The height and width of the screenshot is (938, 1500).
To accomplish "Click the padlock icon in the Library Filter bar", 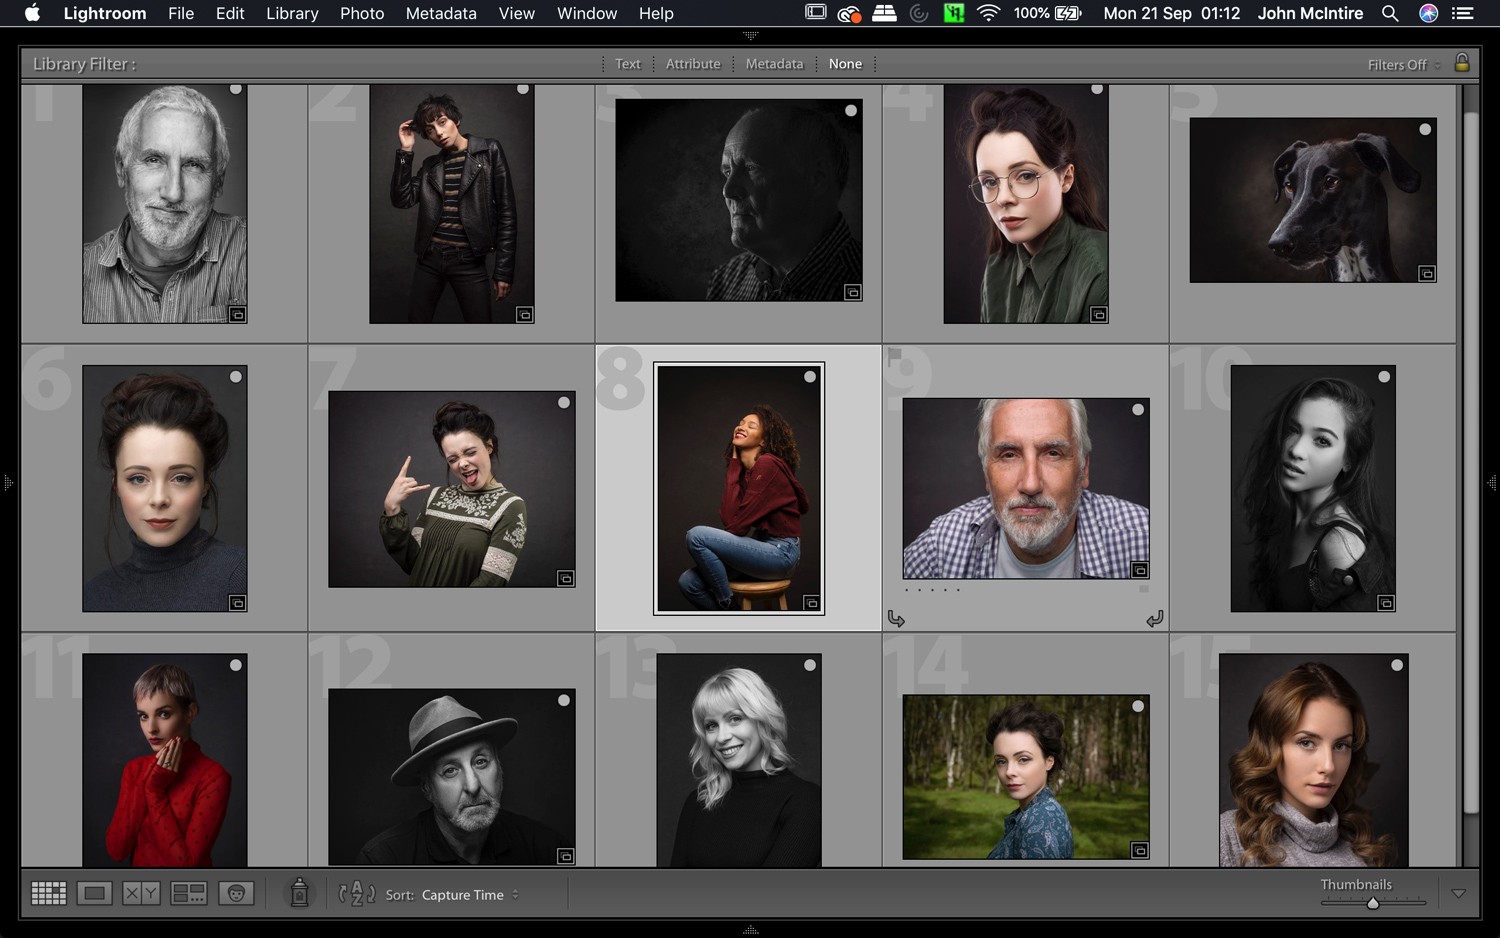I will click(x=1462, y=63).
